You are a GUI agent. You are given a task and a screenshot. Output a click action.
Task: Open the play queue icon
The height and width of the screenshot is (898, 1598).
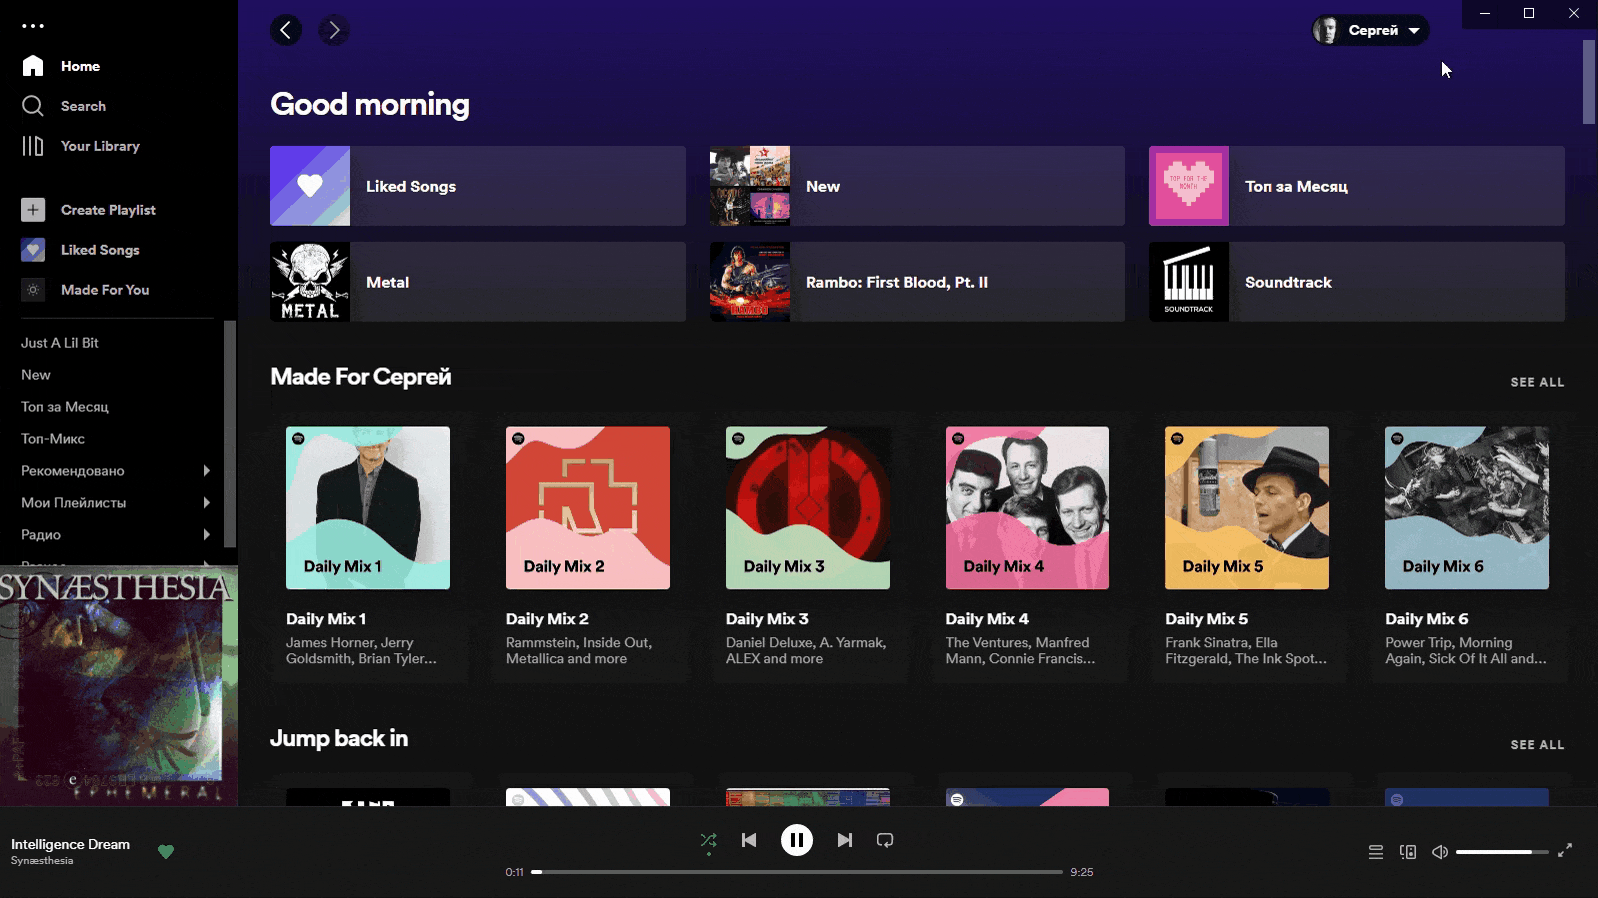click(1376, 852)
